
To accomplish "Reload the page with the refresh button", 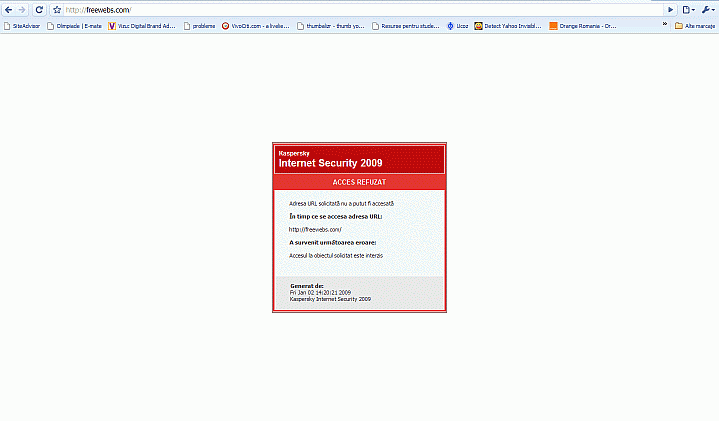I will pos(39,10).
